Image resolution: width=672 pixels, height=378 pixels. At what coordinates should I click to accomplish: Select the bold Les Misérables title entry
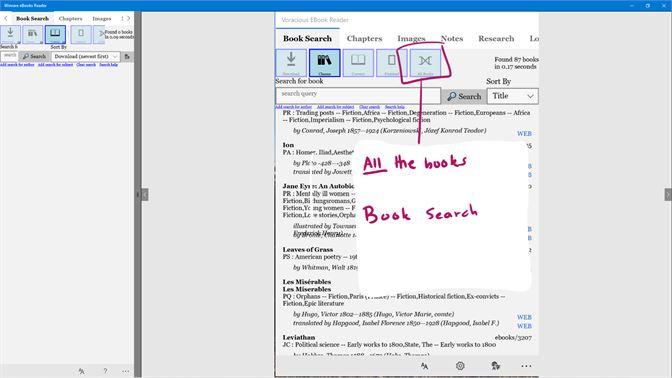(x=307, y=282)
